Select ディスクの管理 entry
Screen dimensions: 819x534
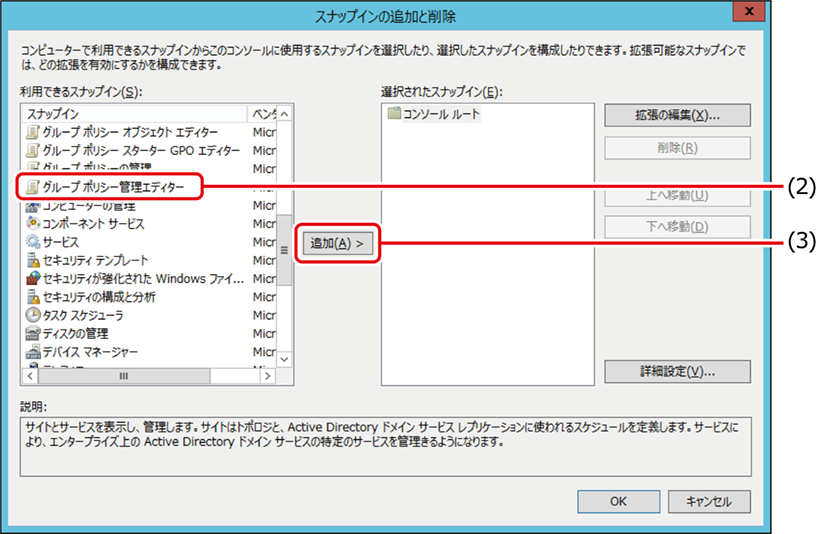coord(75,333)
